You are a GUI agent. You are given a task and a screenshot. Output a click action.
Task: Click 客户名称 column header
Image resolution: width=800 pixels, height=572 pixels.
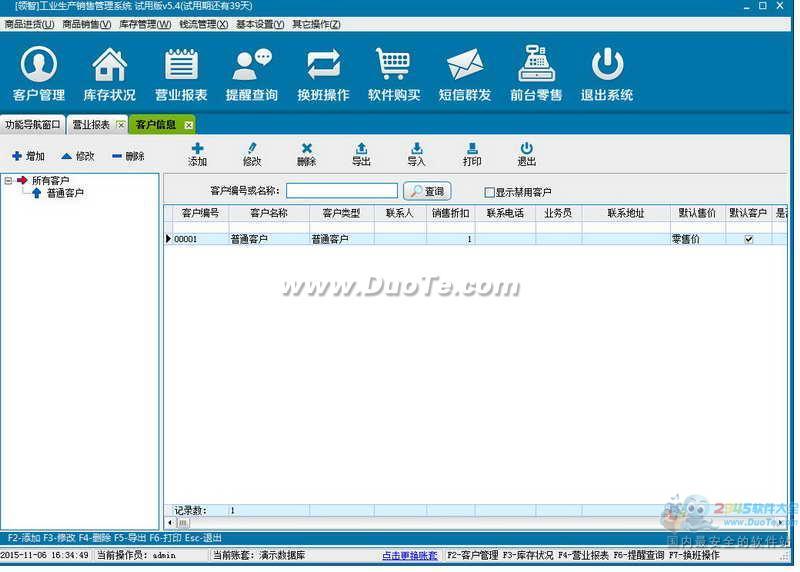tap(269, 213)
